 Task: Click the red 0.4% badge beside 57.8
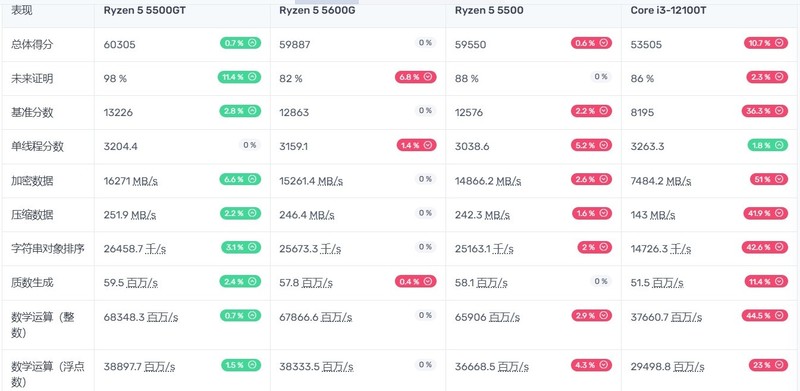tap(415, 281)
